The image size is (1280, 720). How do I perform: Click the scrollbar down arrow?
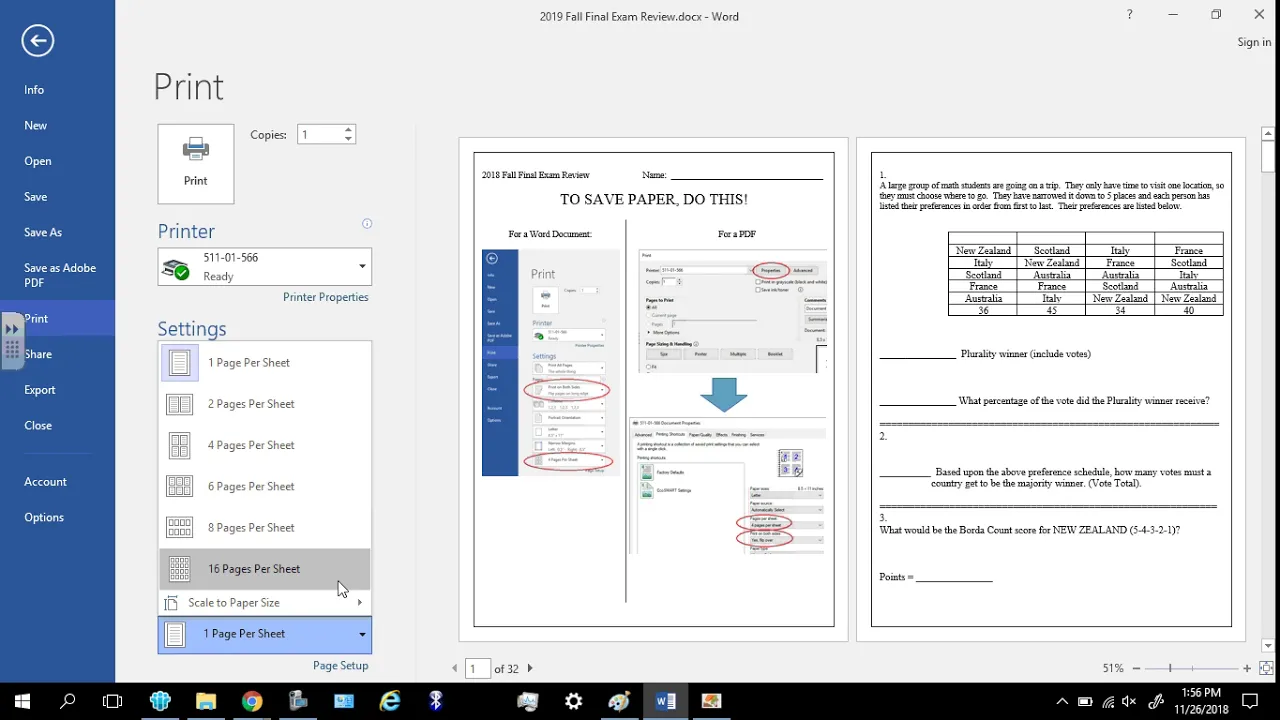(x=1268, y=646)
